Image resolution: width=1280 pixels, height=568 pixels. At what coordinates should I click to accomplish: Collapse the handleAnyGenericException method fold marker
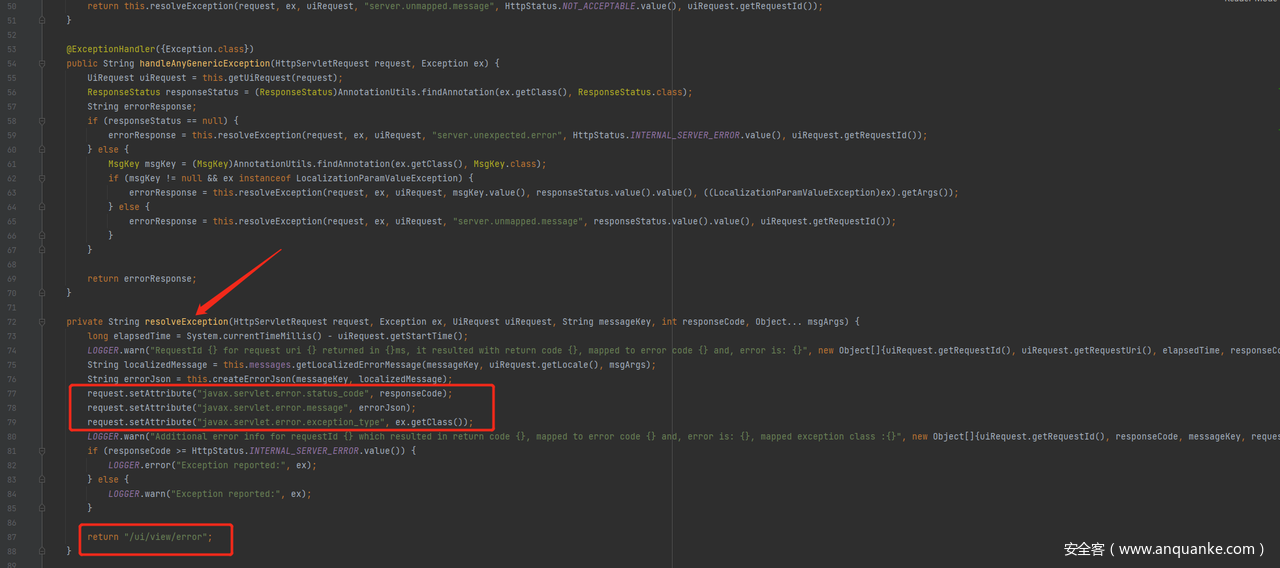[42, 63]
